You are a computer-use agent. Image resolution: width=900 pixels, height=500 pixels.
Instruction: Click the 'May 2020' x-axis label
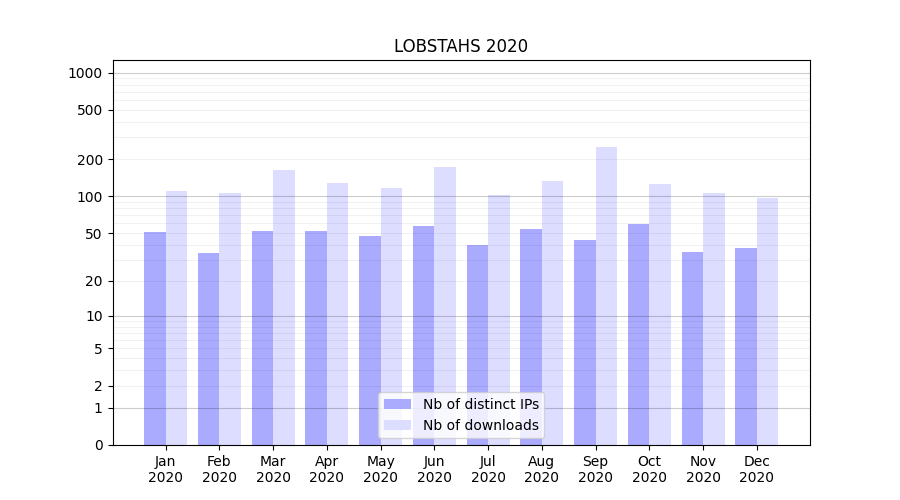click(x=380, y=469)
